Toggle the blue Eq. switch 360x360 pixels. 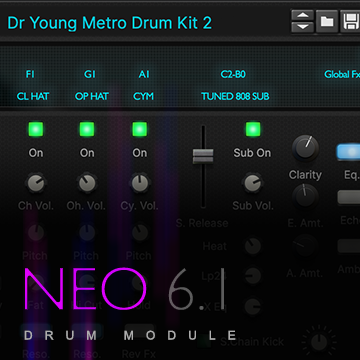(349, 152)
